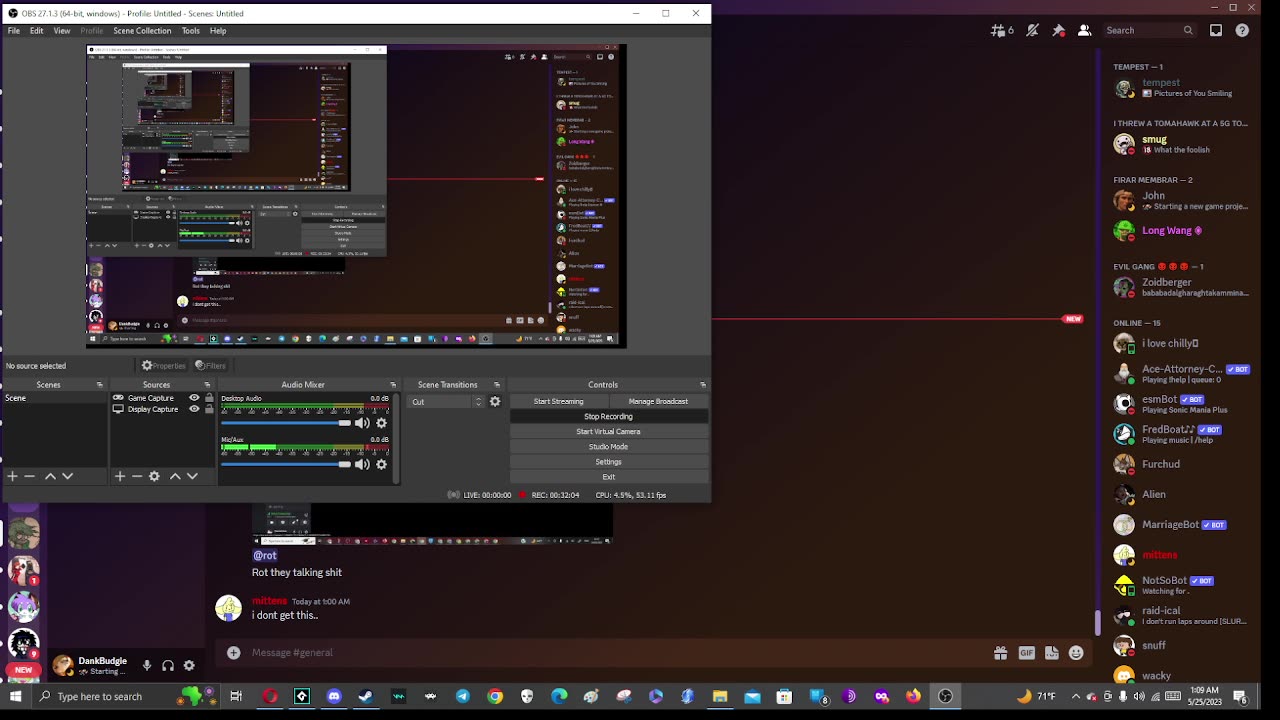Toggle lock on Game Capture source
This screenshot has width=1280, height=720.
tap(209, 398)
